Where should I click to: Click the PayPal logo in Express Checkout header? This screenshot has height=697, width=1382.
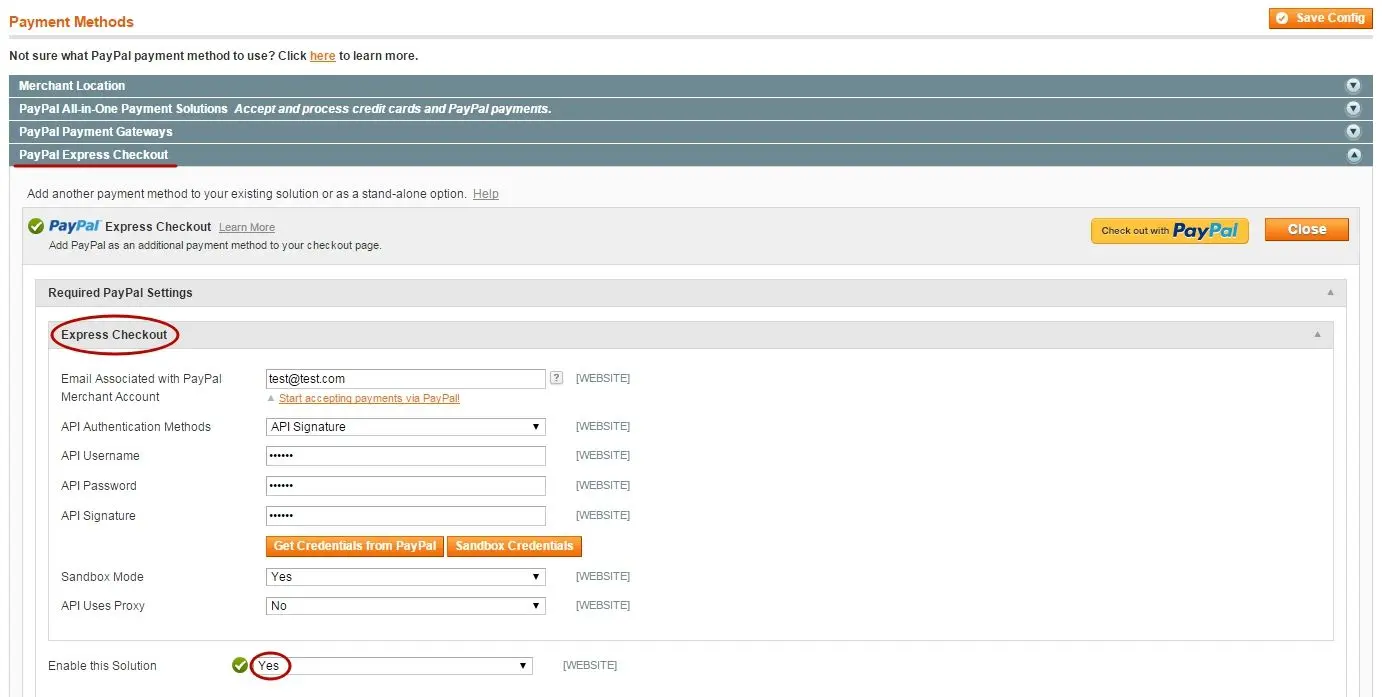tap(74, 227)
